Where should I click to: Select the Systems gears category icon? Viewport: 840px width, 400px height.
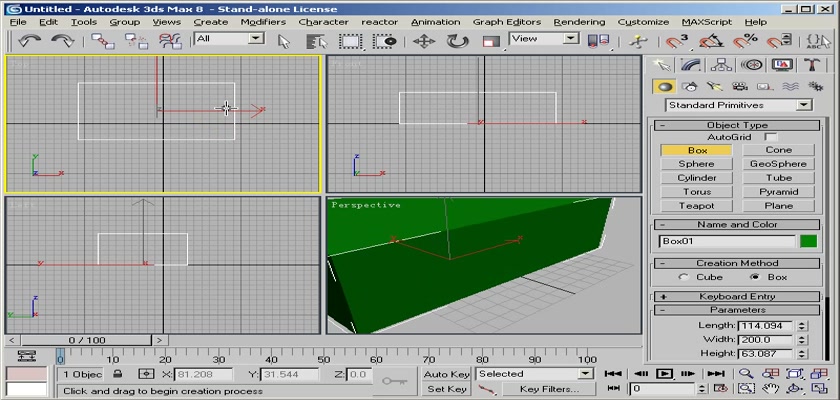point(815,87)
